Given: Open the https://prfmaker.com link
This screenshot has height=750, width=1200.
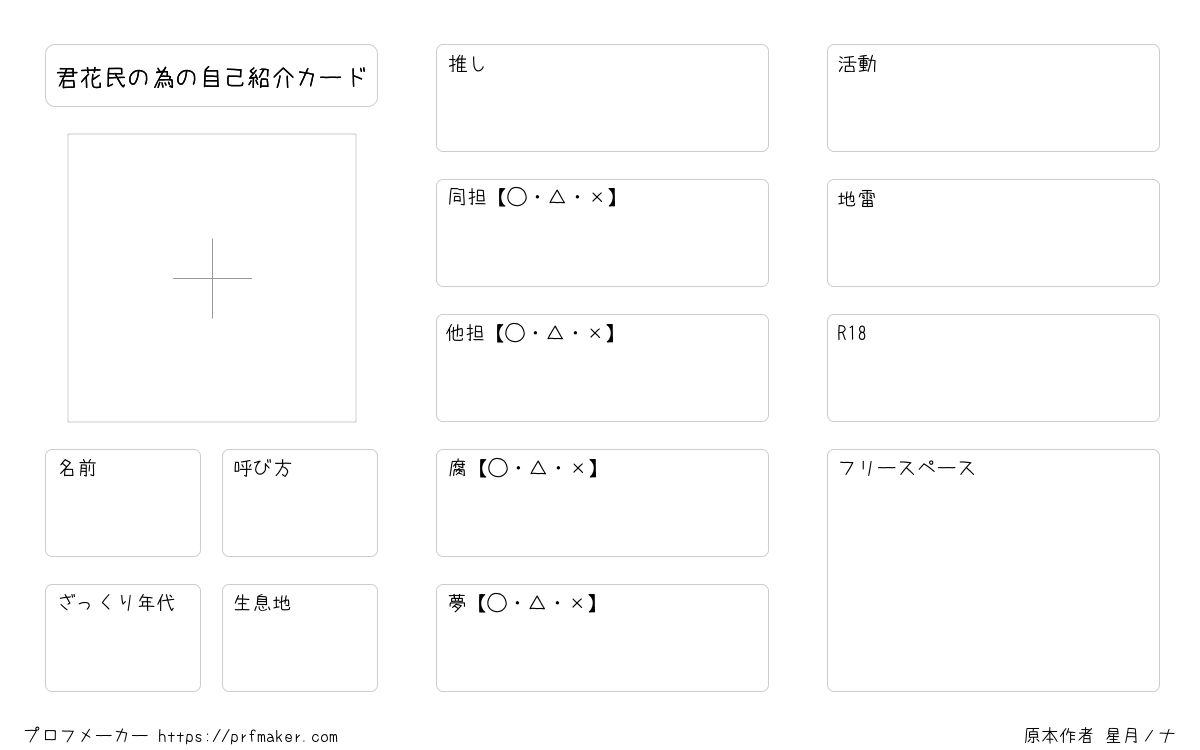Looking at the screenshot, I should (248, 737).
